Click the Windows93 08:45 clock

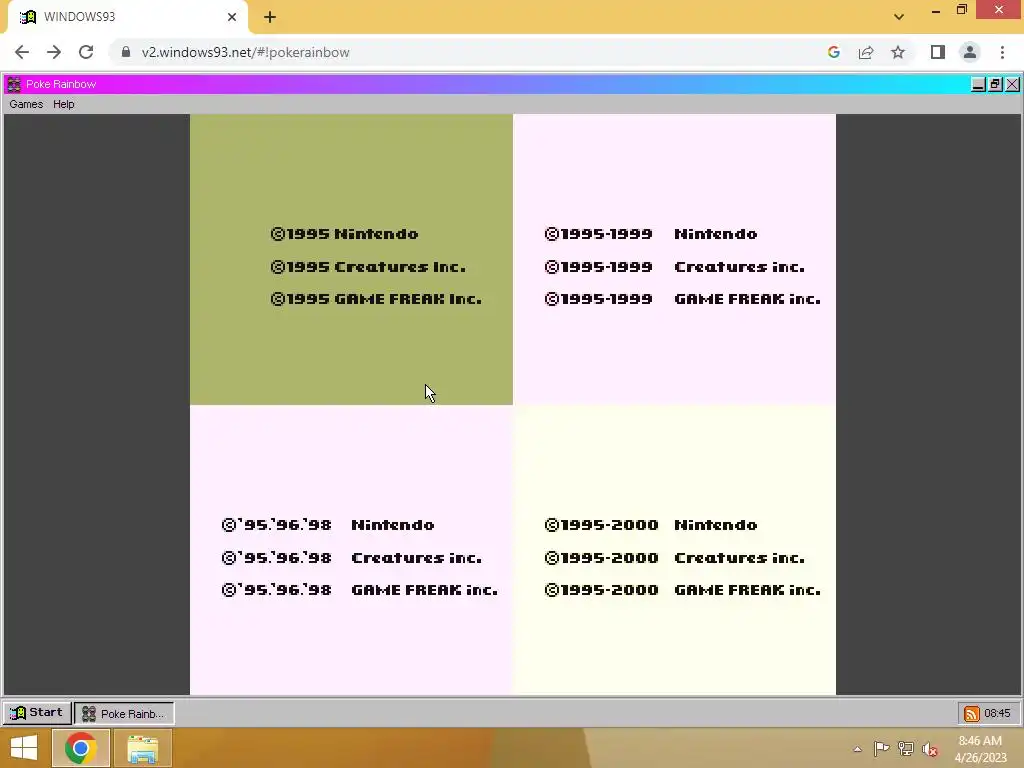point(997,713)
